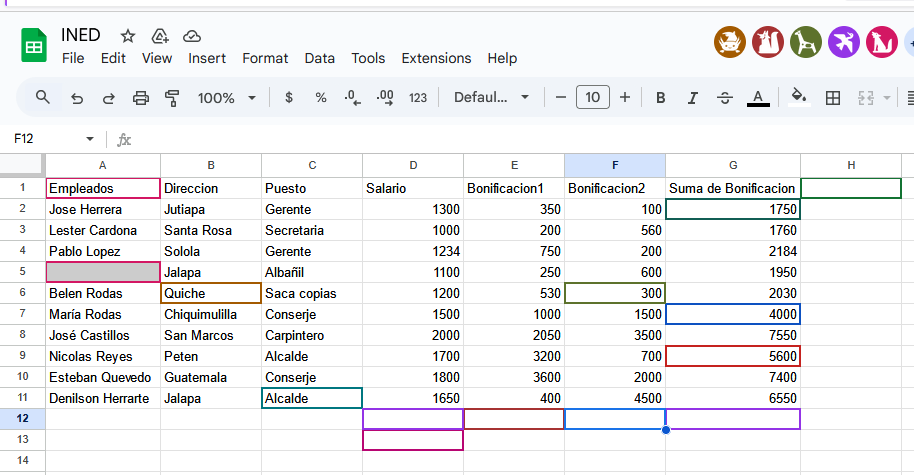Image resolution: width=914 pixels, height=475 pixels.
Task: Select cell Esteban Quevedo
Action: click(x=103, y=377)
